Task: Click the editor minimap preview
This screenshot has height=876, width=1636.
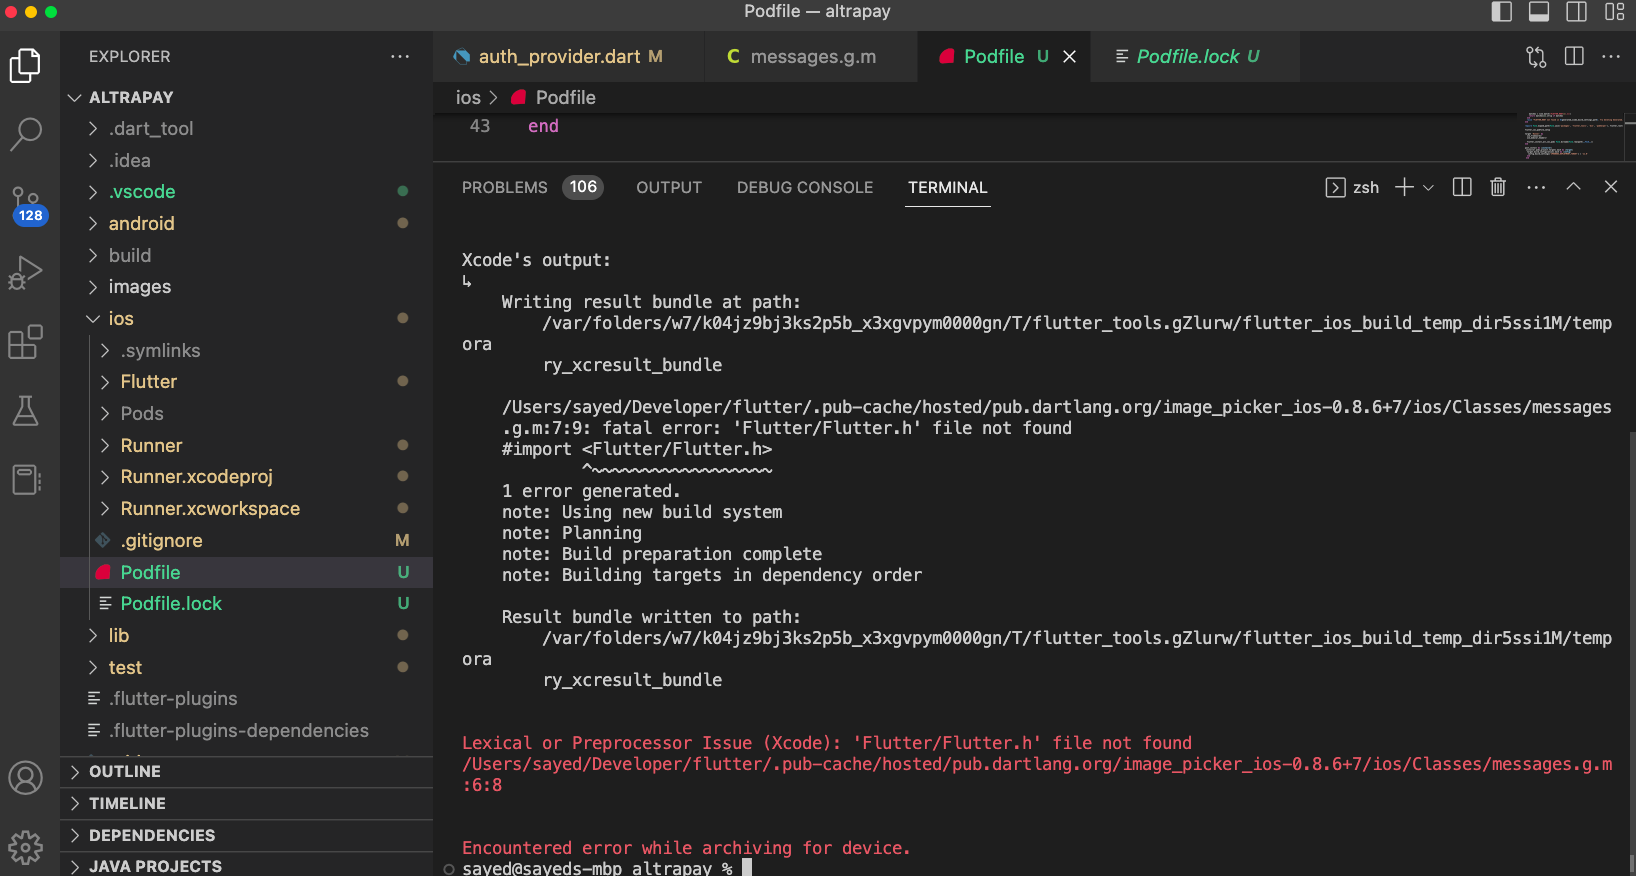Action: click(1570, 135)
